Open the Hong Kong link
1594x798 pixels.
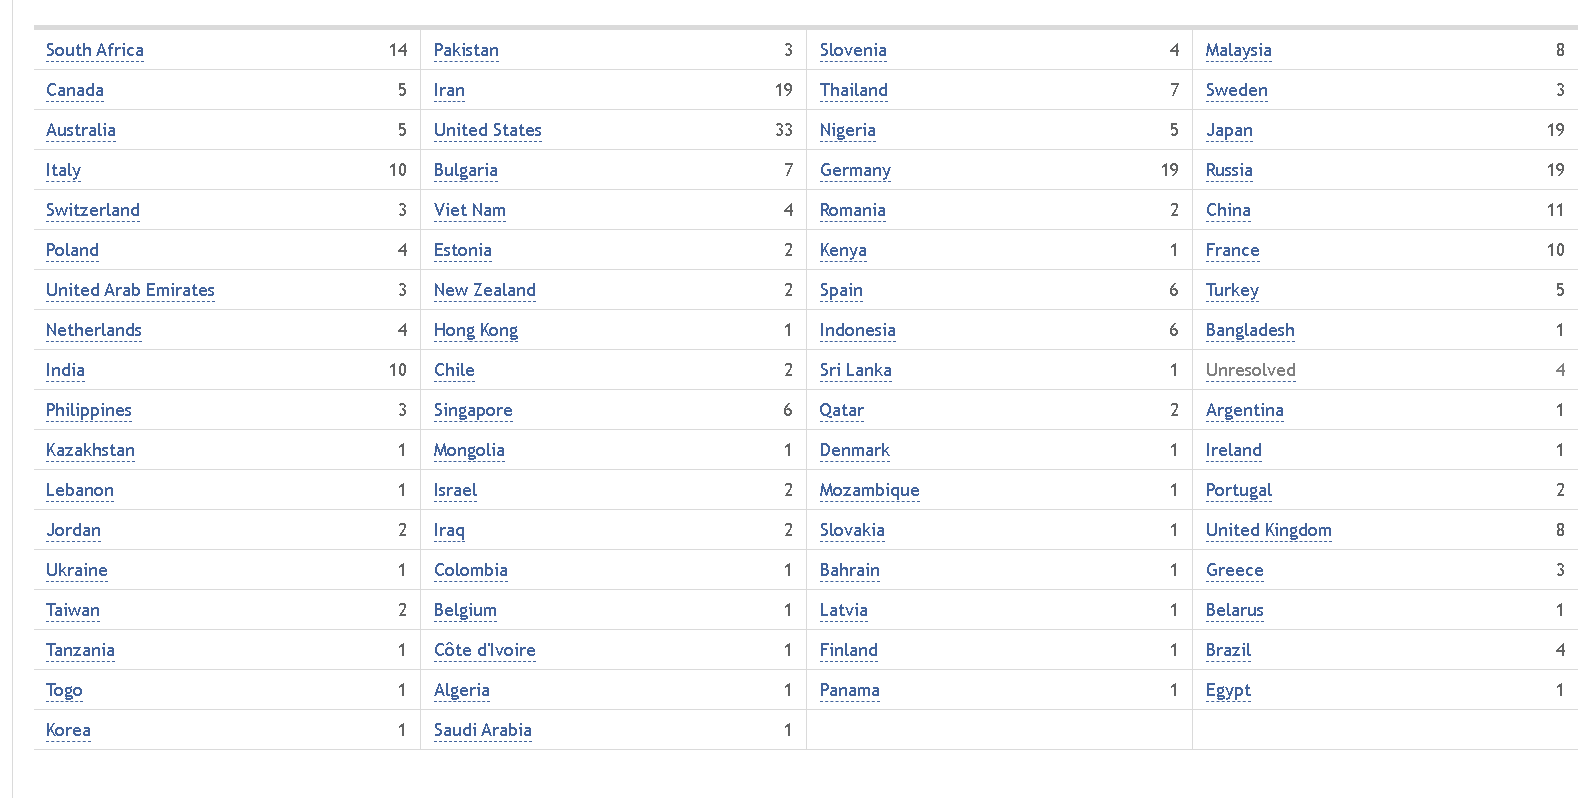tap(475, 330)
